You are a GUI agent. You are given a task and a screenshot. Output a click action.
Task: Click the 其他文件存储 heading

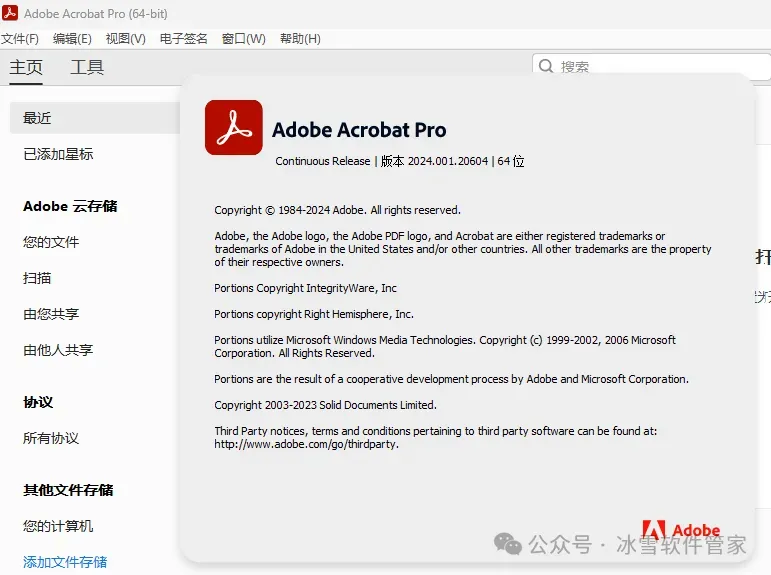(x=68, y=490)
